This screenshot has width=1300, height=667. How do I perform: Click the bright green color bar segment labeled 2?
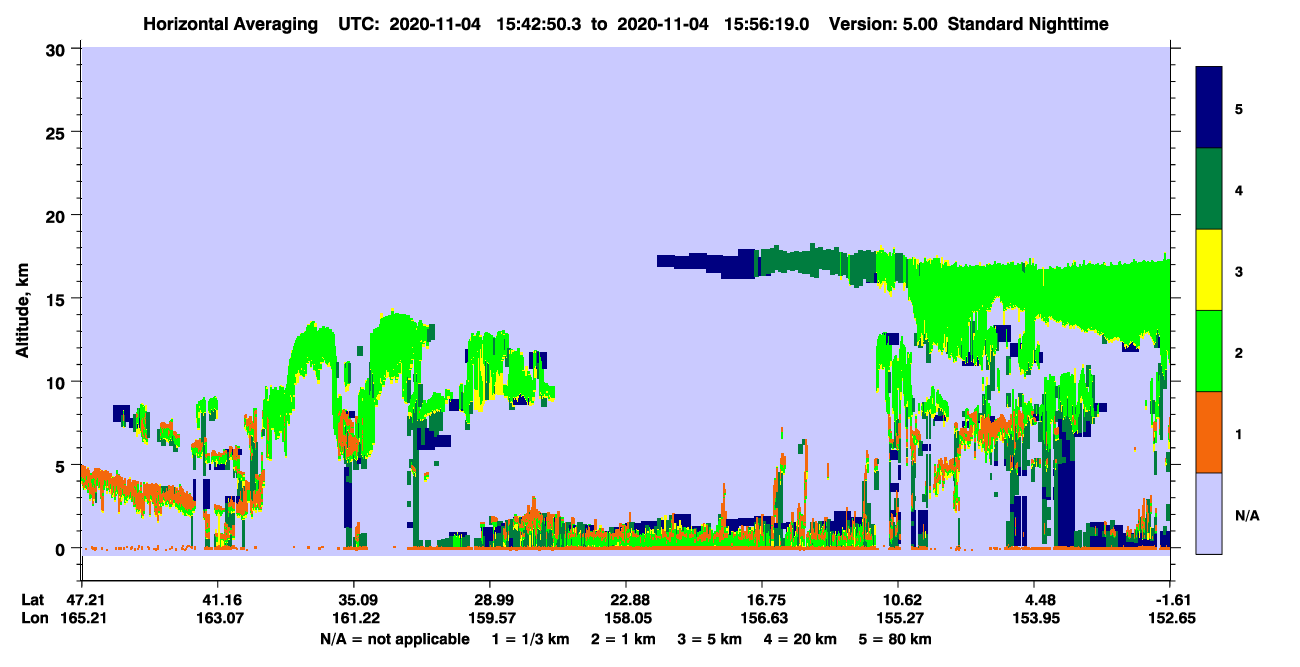coord(1209,350)
